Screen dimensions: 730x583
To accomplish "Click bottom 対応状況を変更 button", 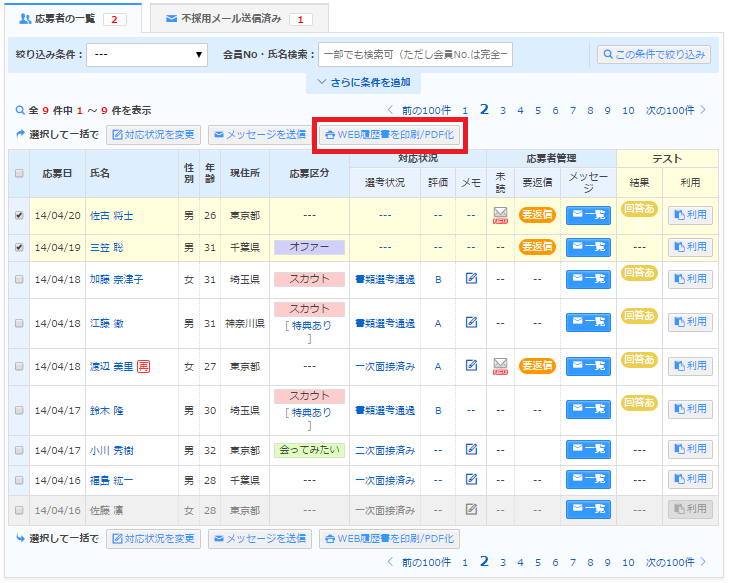I will [x=153, y=539].
